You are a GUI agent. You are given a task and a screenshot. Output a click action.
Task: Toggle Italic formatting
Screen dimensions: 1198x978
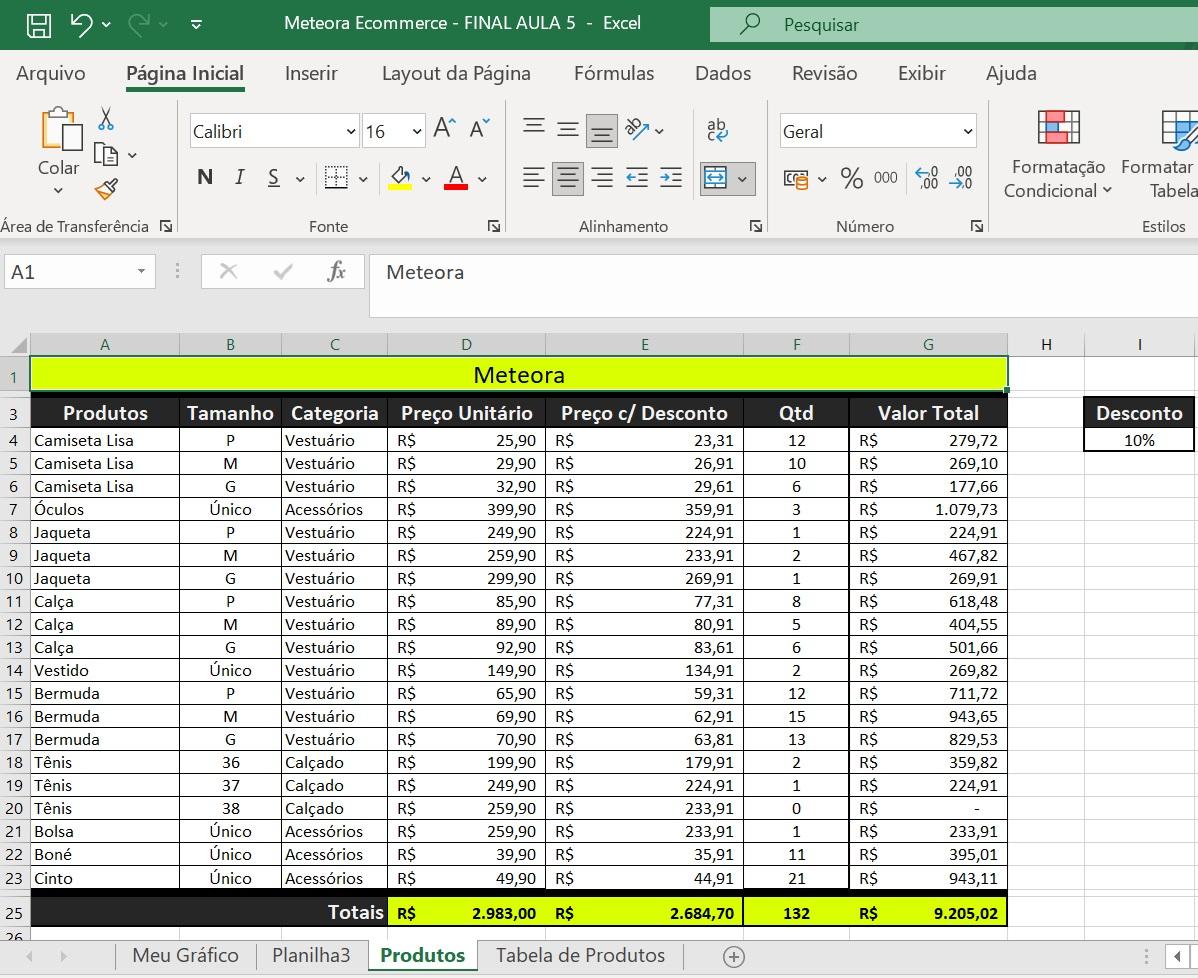[x=239, y=178]
